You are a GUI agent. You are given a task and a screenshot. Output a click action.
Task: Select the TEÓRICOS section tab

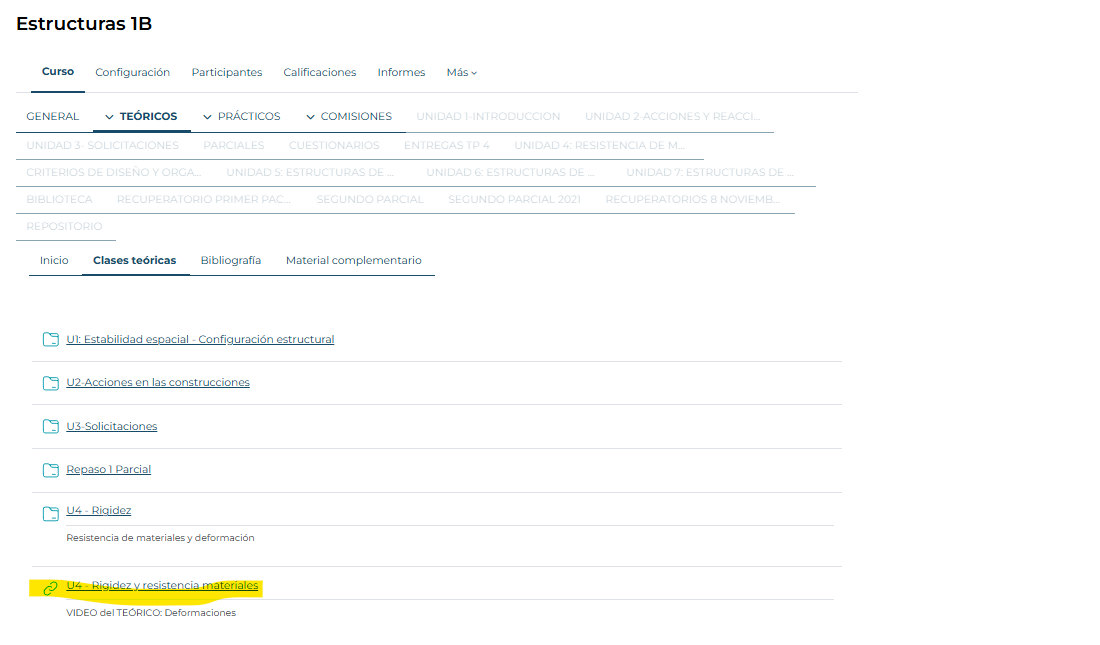coord(148,117)
